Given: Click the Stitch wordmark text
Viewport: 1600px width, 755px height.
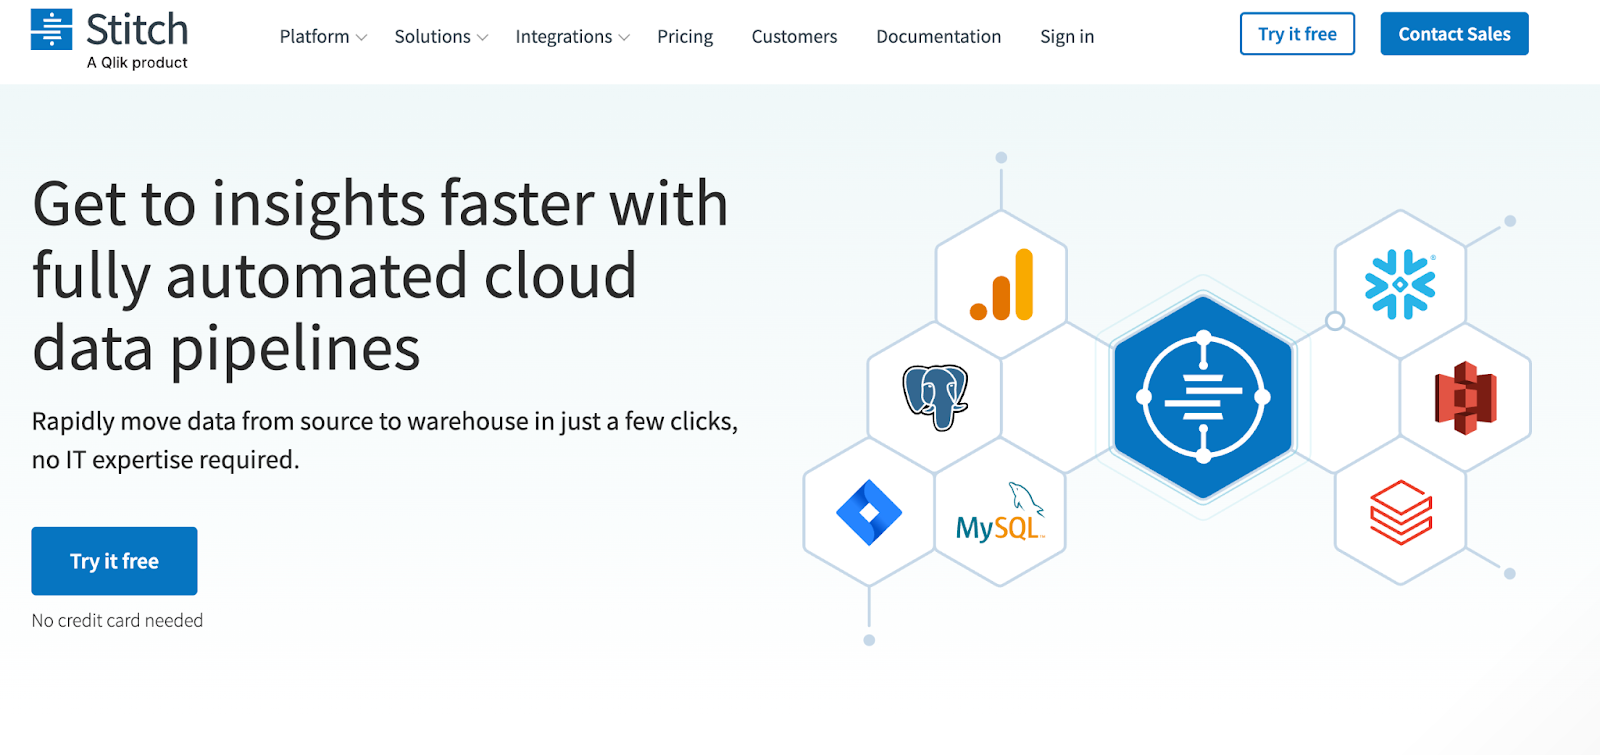Looking at the screenshot, I should click(x=137, y=30).
